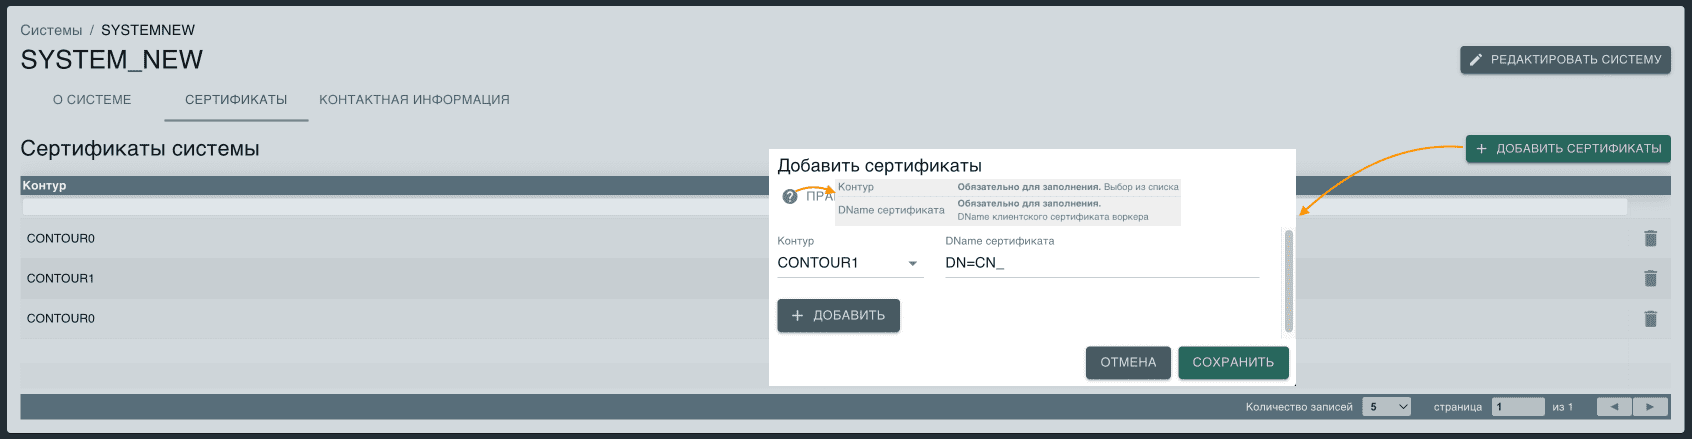Click the page number input field
The width and height of the screenshot is (1692, 439).
(1517, 407)
